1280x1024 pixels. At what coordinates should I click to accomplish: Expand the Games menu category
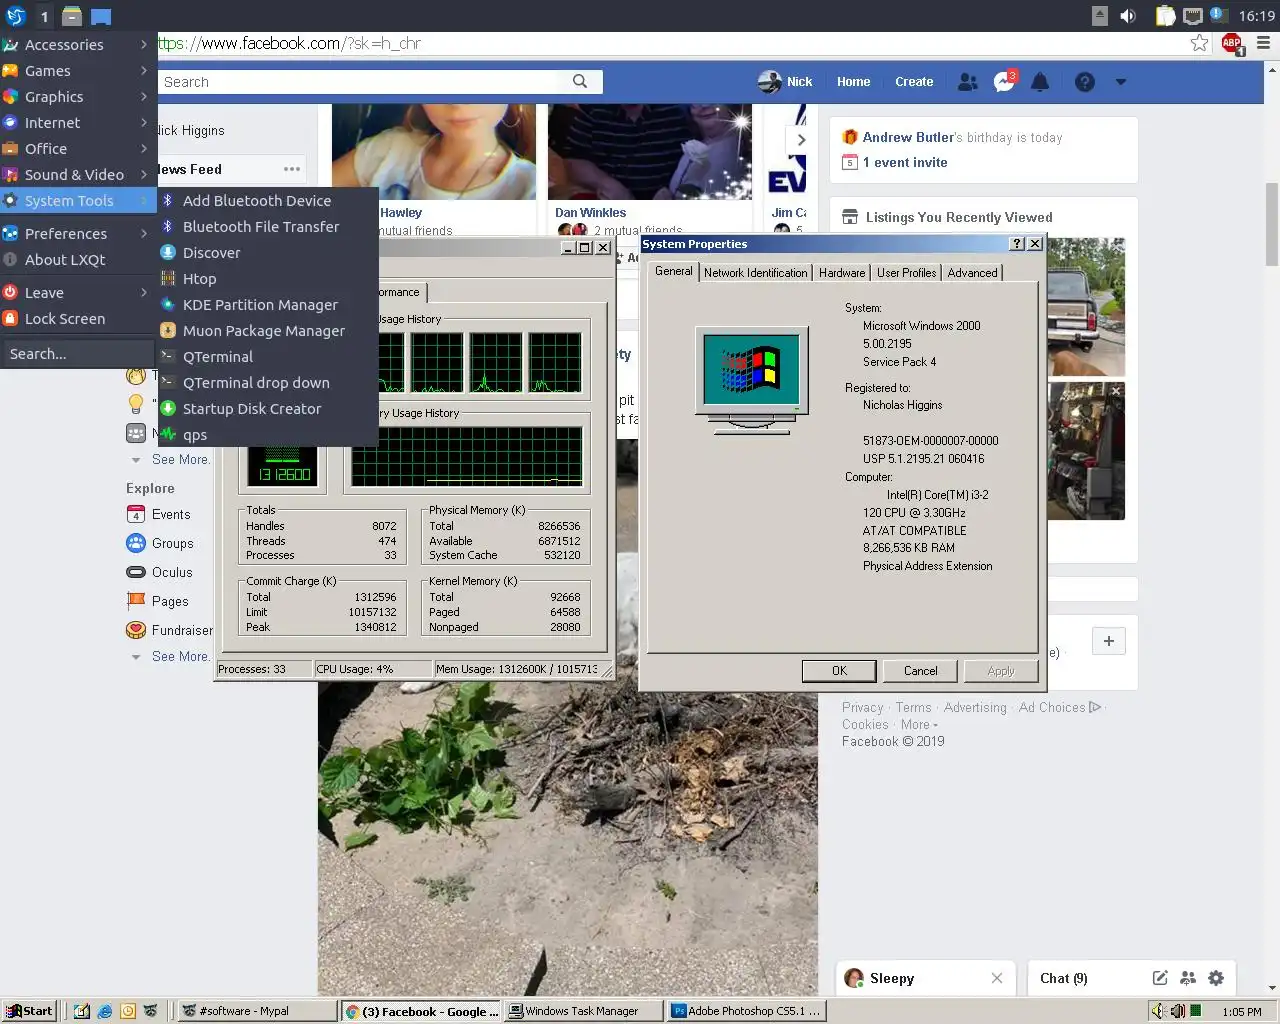tap(78, 71)
